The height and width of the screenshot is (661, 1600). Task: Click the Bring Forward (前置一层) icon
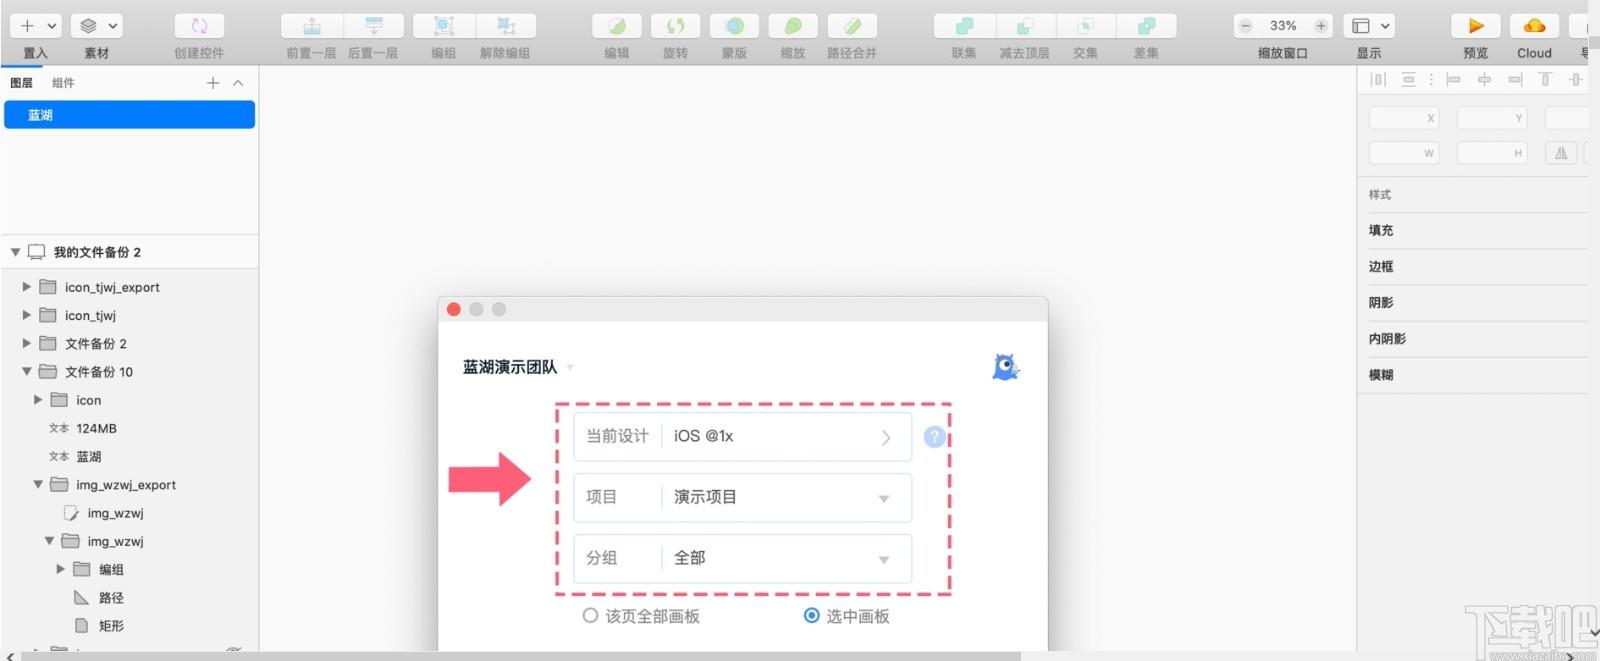[312, 26]
